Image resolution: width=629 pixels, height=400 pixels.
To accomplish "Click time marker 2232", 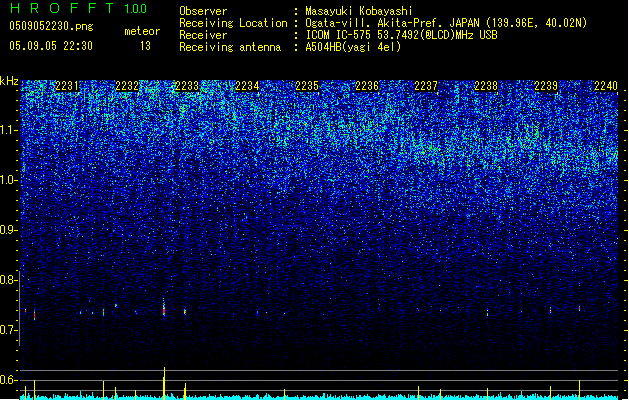I will click(x=127, y=86).
